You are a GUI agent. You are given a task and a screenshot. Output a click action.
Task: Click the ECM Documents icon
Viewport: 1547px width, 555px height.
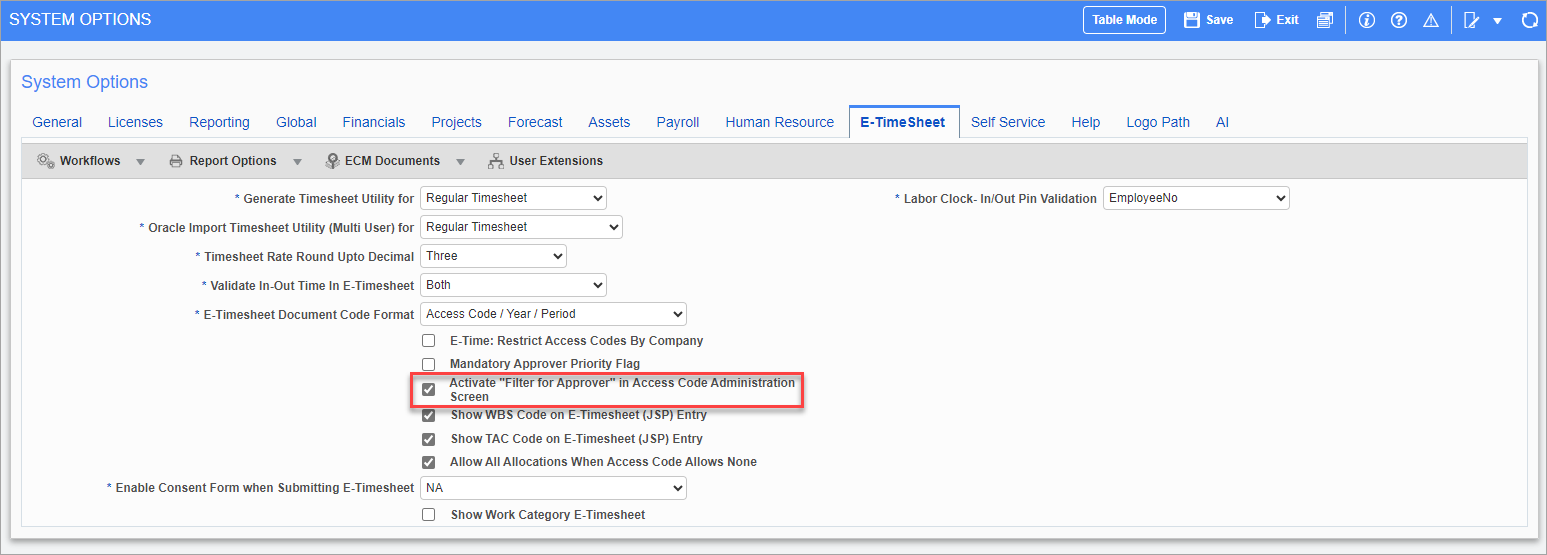point(333,161)
